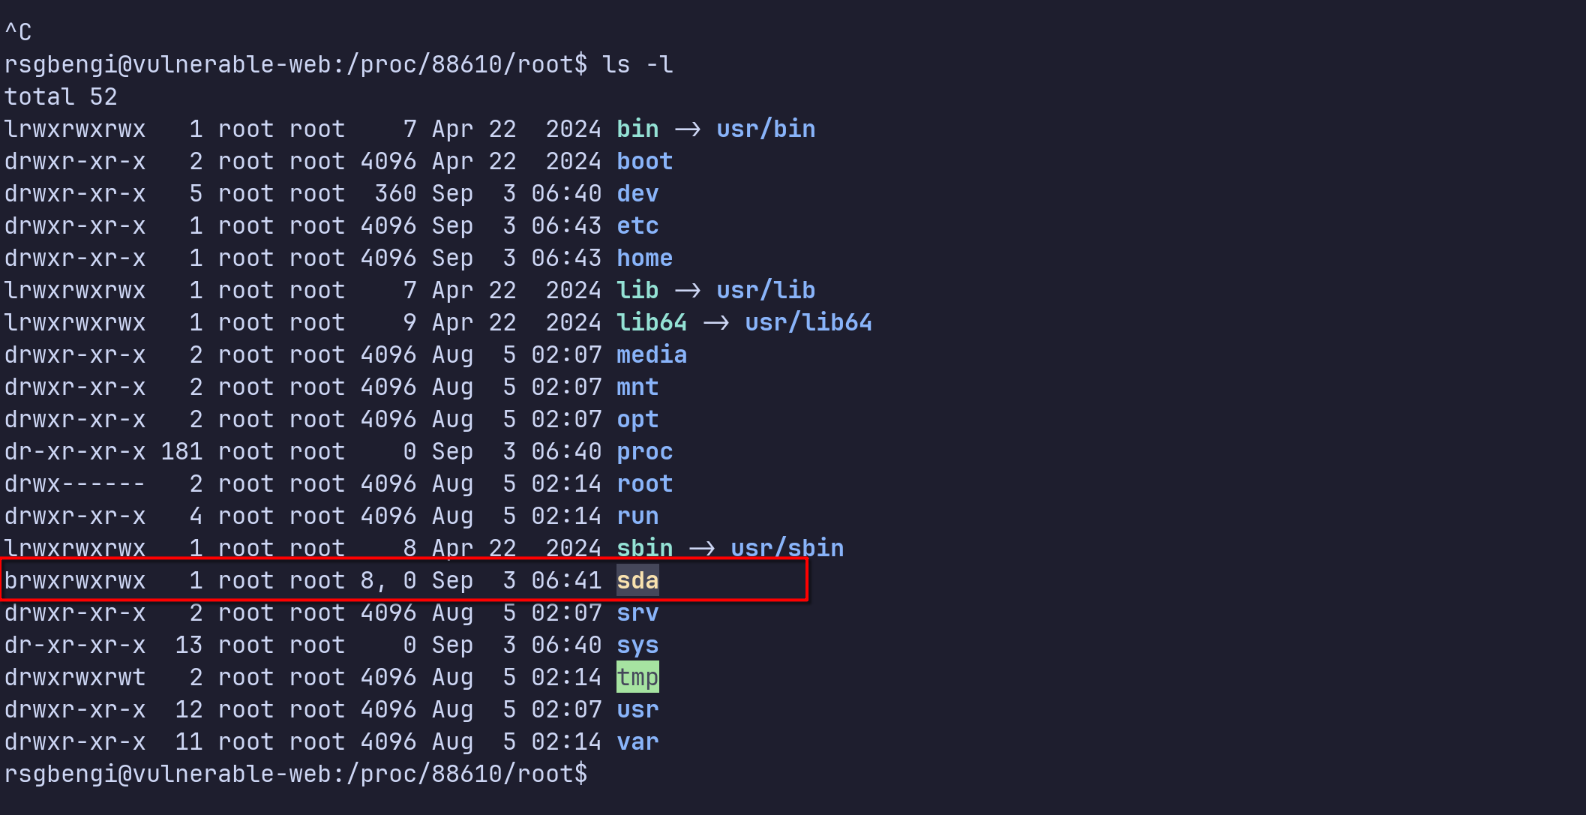Click the media directory name

click(651, 355)
